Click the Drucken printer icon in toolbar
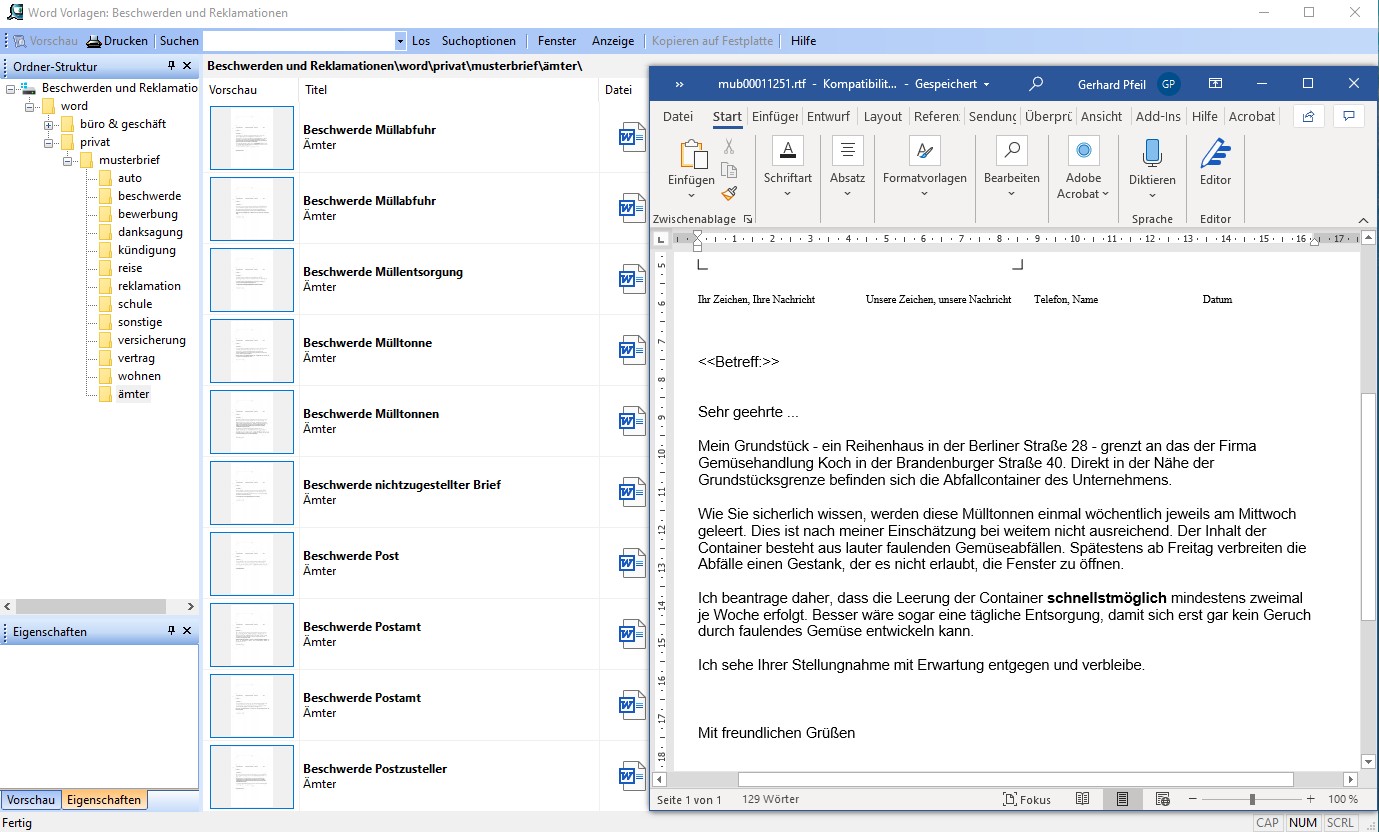The width and height of the screenshot is (1379, 832). [x=95, y=41]
